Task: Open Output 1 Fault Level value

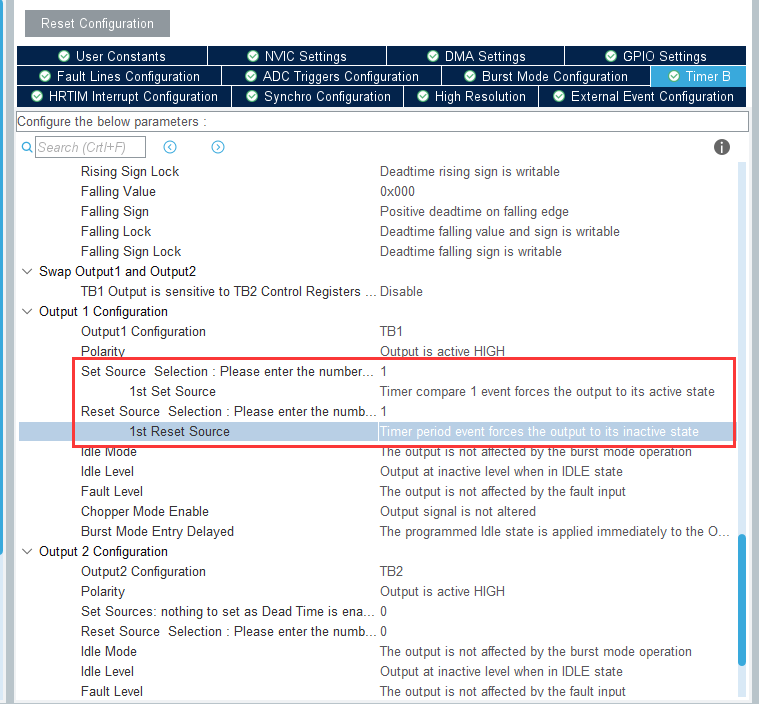Action: click(502, 491)
